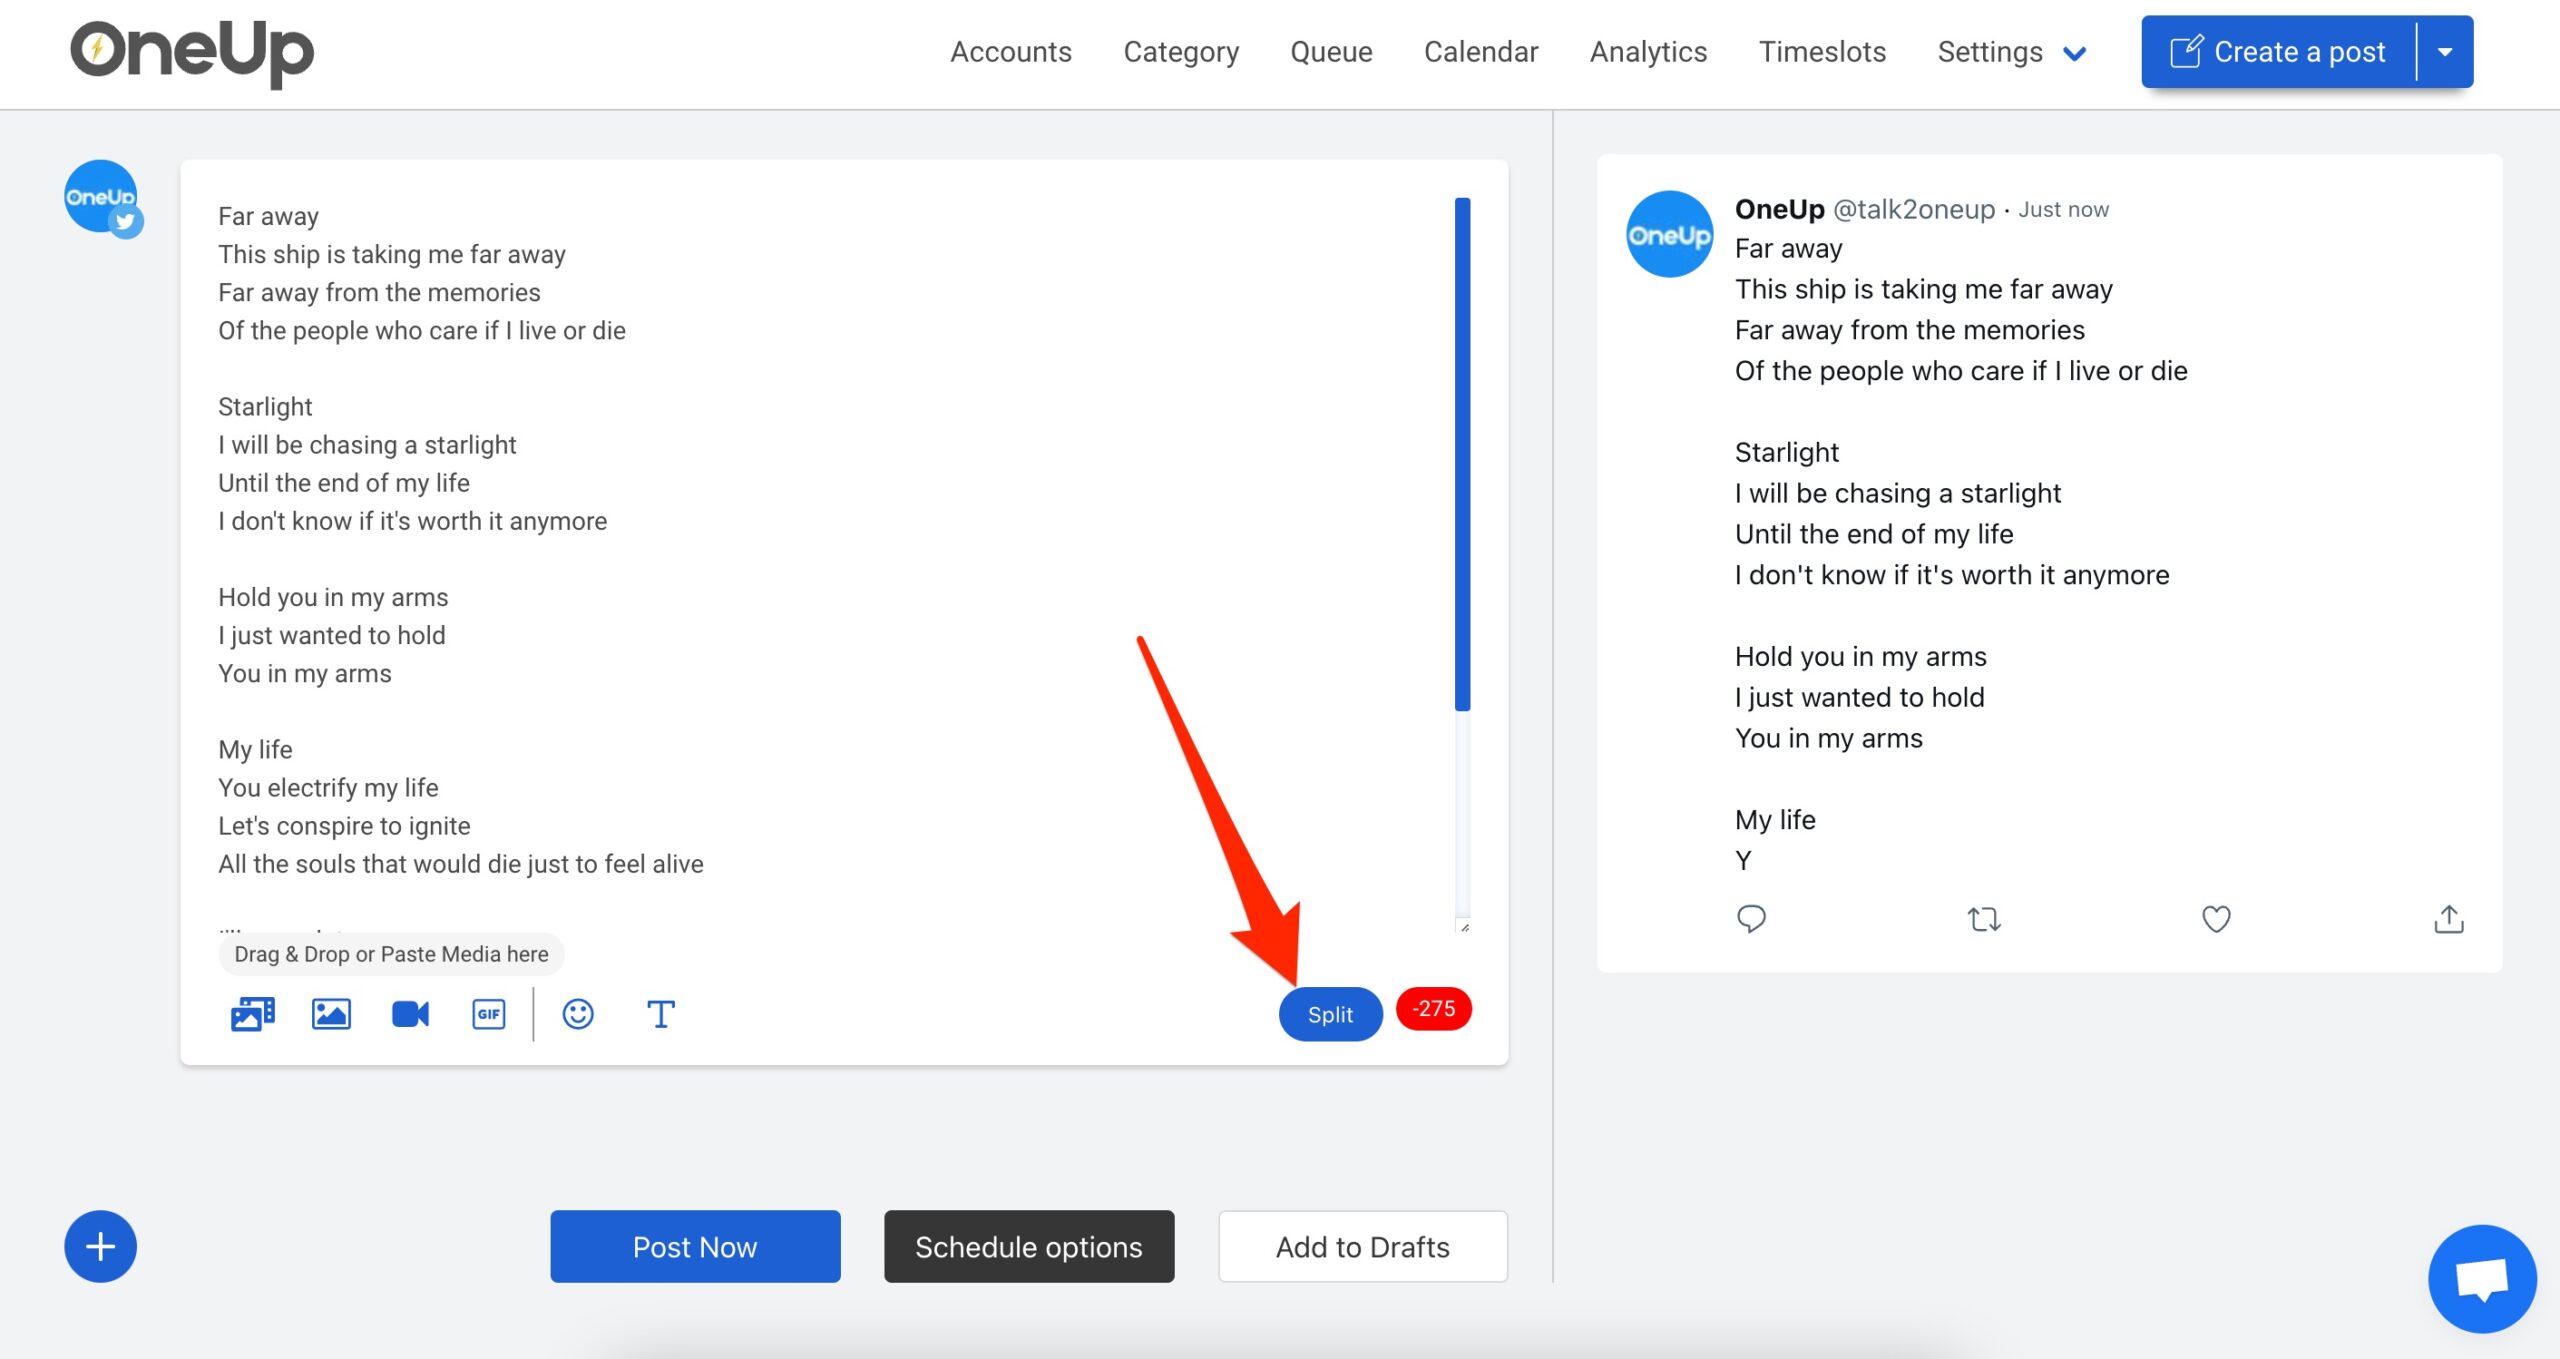Screen dimensions: 2560x1359
Task: Navigate to the Analytics tab
Action: pyautogui.click(x=1647, y=51)
